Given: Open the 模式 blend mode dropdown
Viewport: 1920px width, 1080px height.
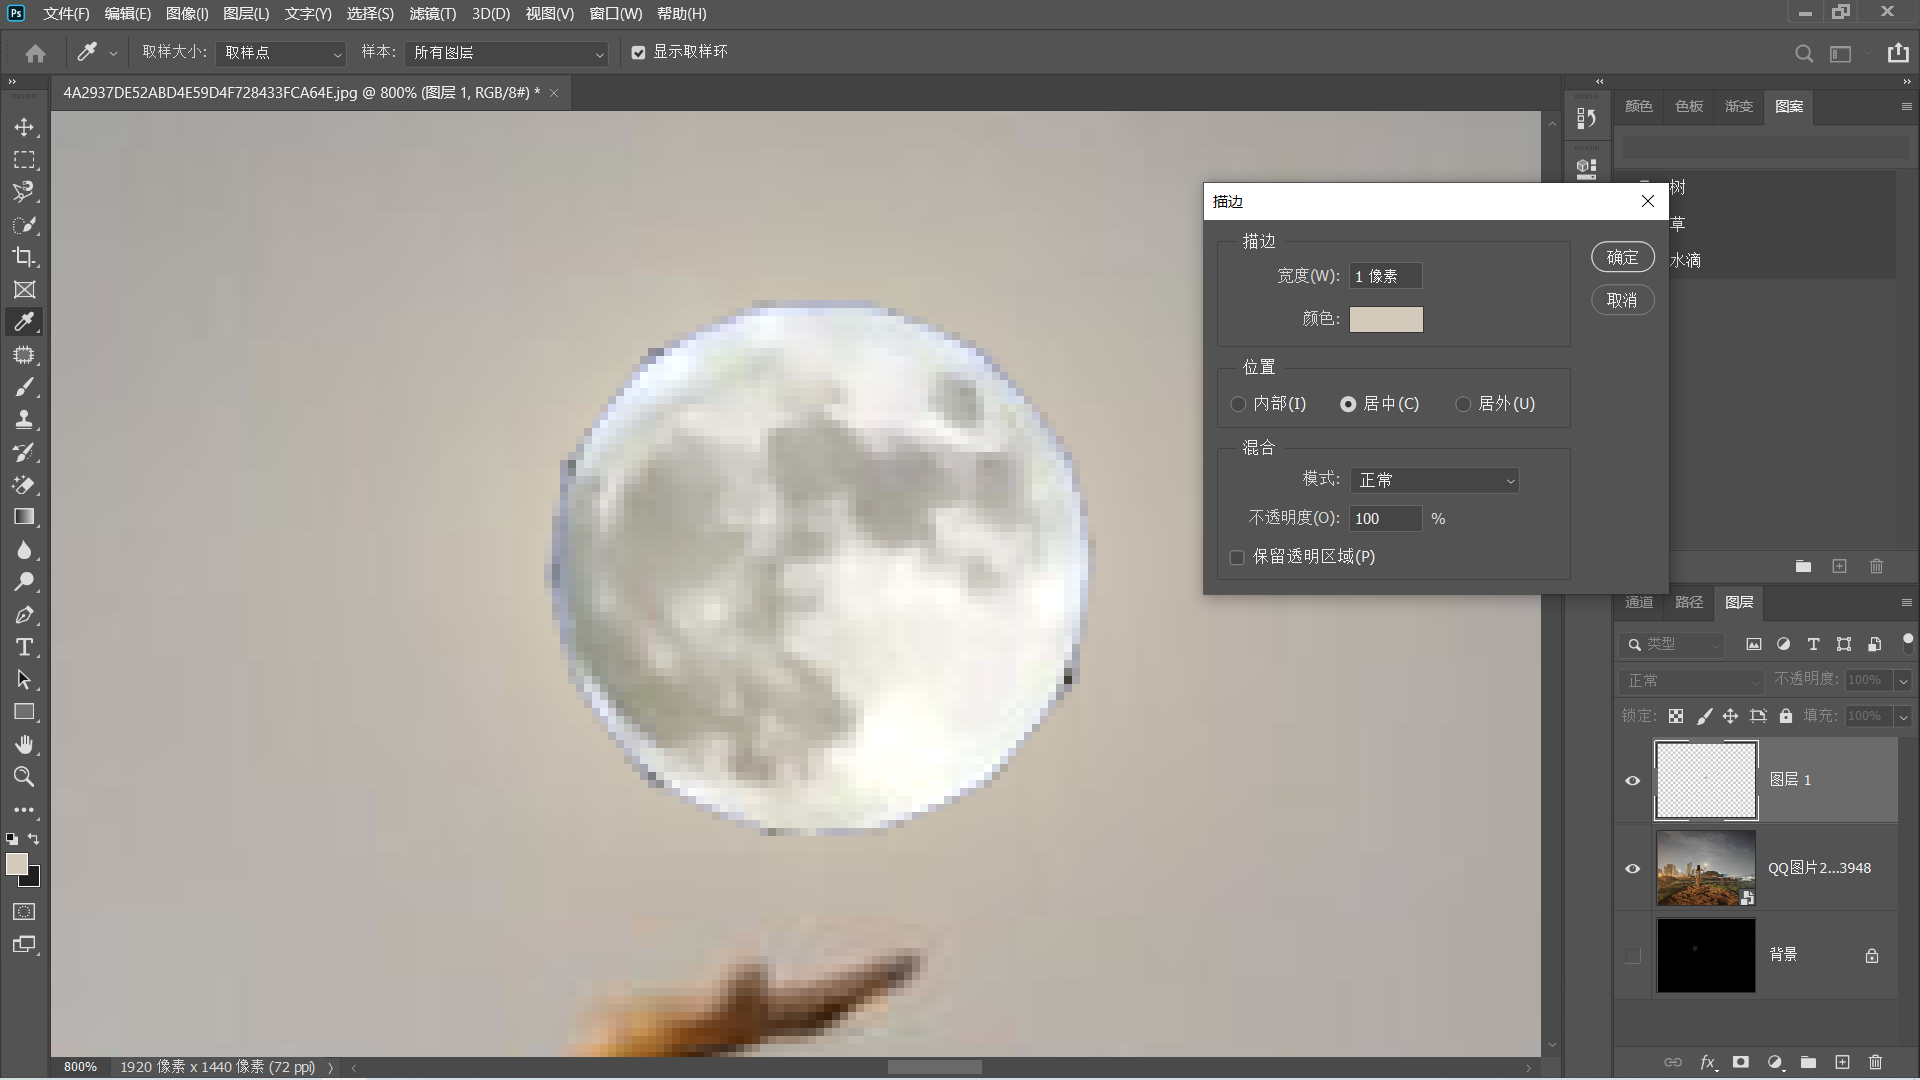Looking at the screenshot, I should click(x=1434, y=480).
